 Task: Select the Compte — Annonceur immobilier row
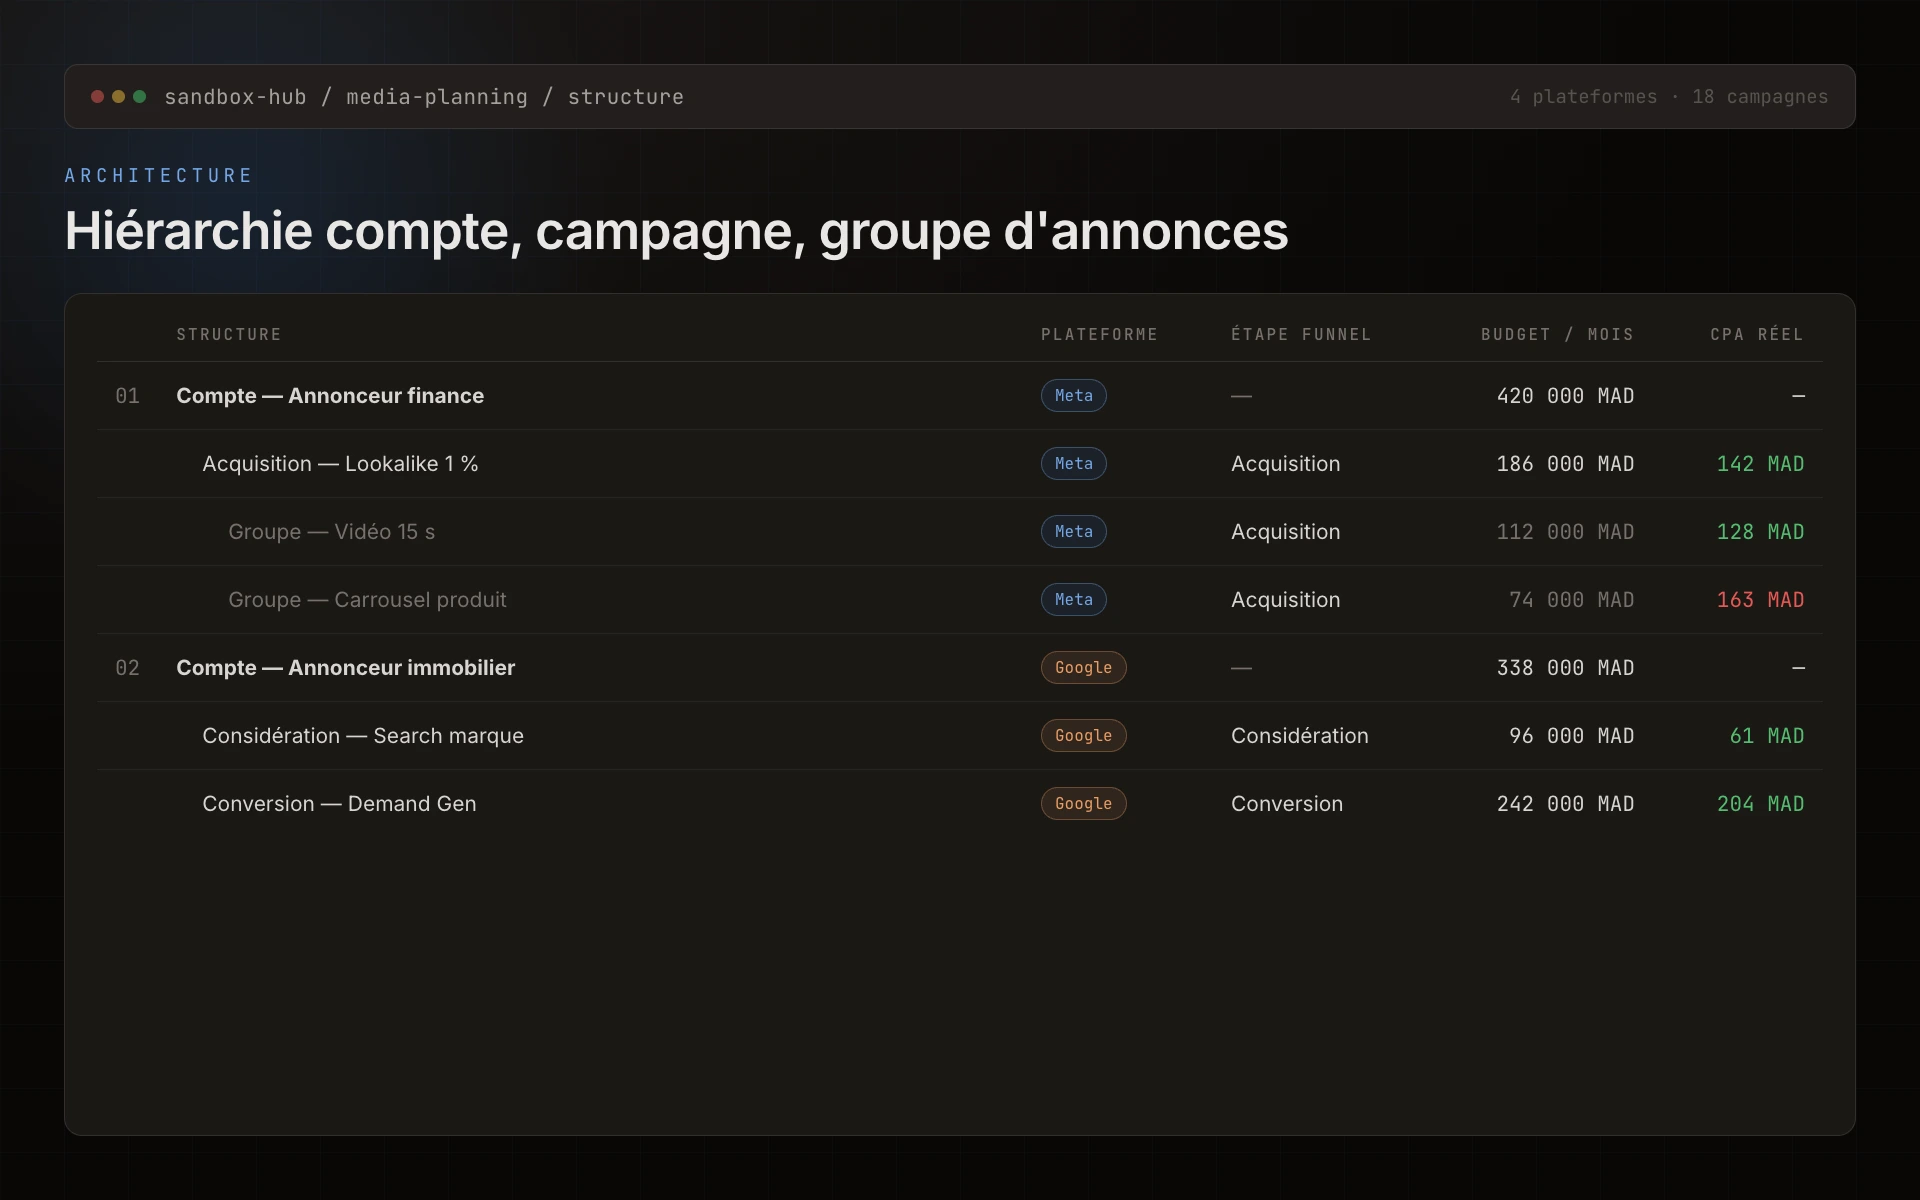[x=960, y=668]
